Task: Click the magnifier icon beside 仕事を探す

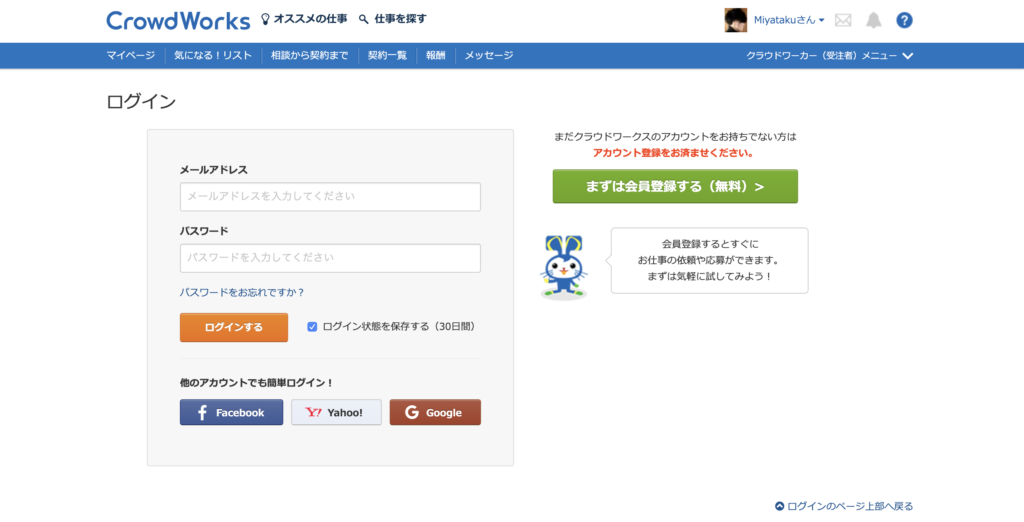Action: [364, 20]
